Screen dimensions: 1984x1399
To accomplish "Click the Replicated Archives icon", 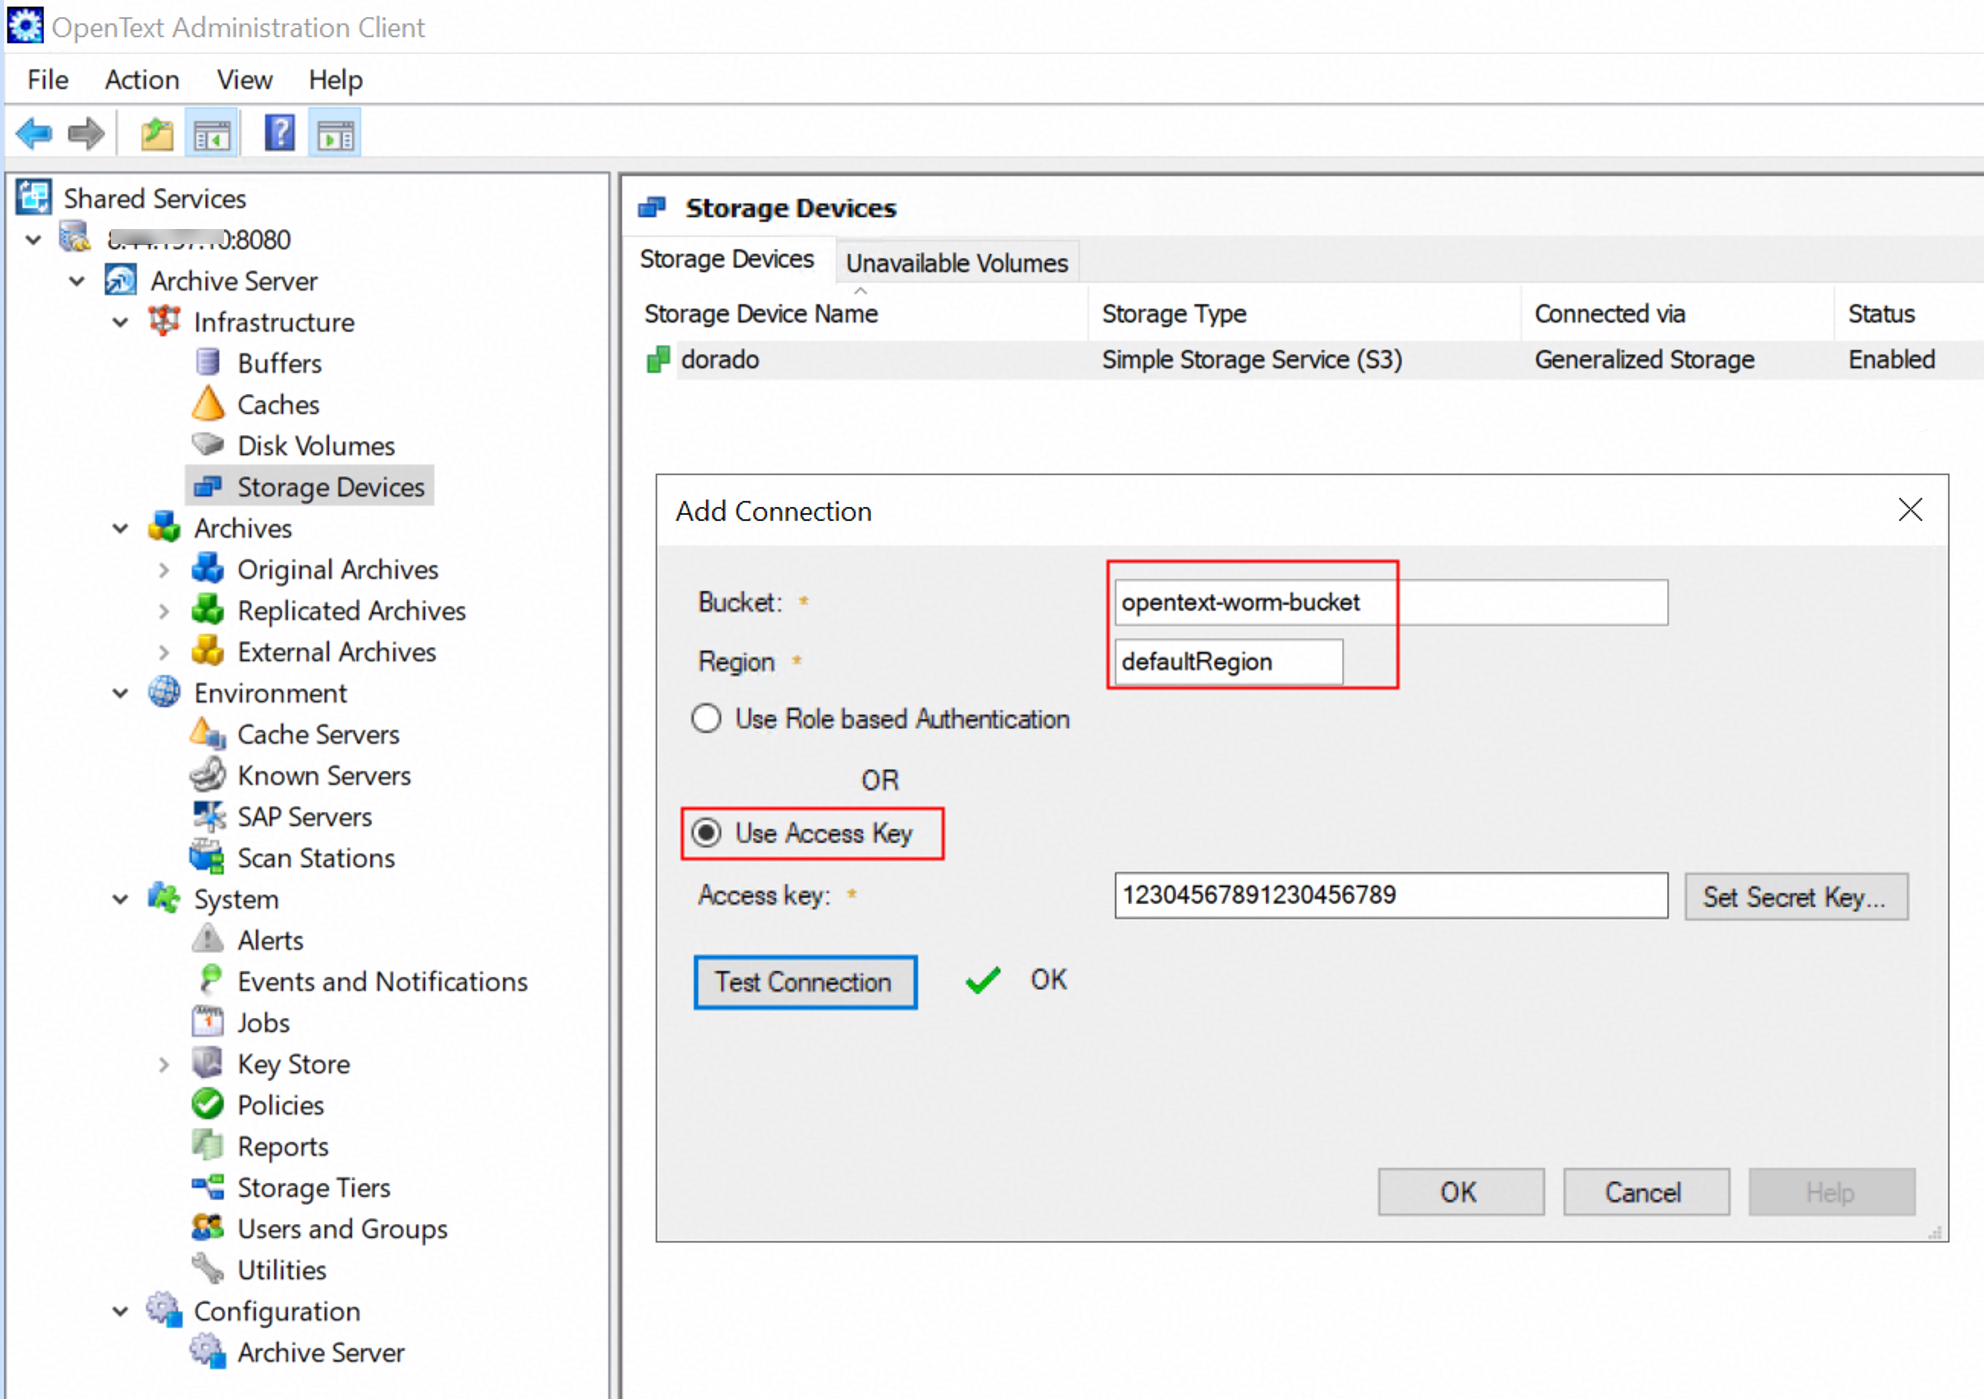I will [208, 610].
